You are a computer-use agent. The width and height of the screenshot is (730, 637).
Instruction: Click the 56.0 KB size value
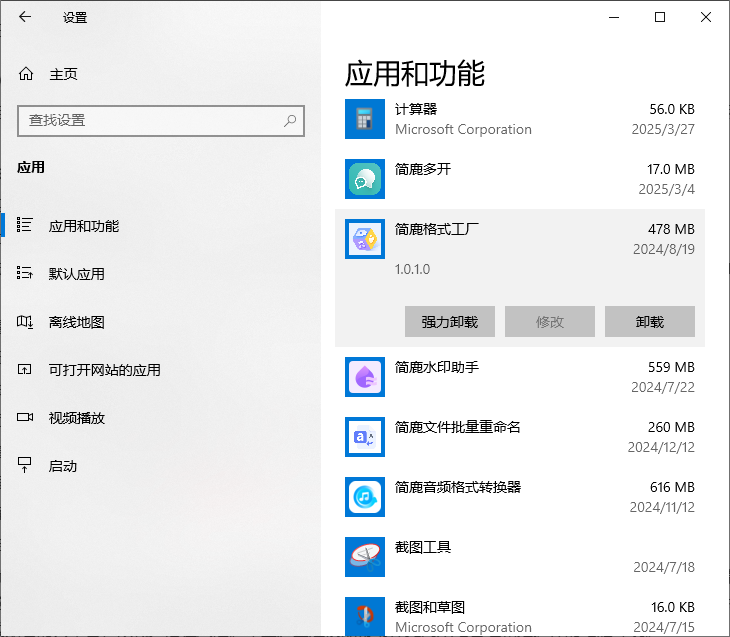pyautogui.click(x=672, y=109)
